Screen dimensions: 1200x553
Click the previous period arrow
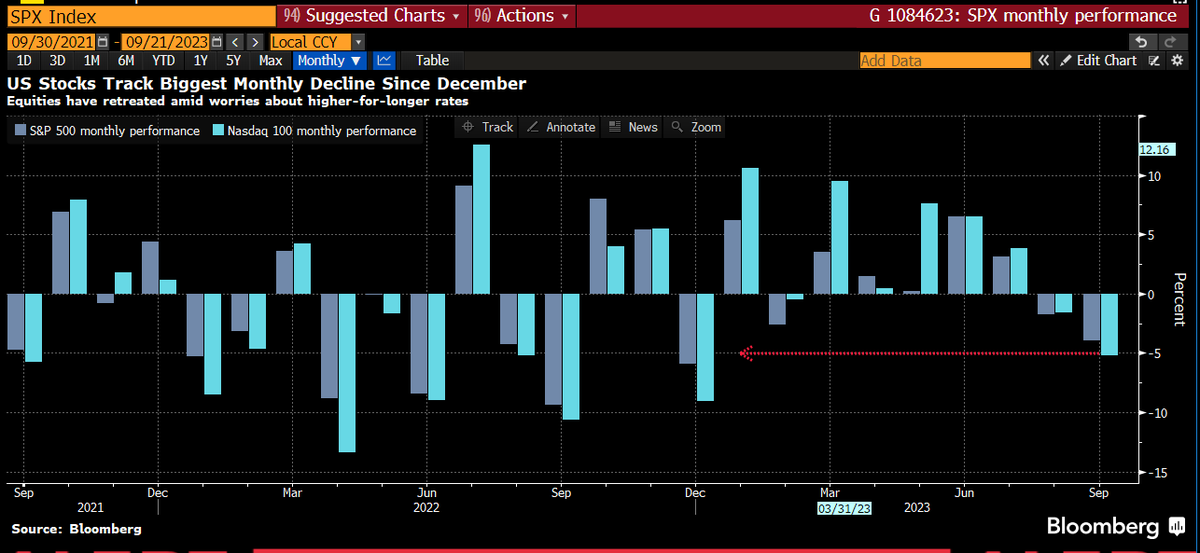tap(233, 42)
